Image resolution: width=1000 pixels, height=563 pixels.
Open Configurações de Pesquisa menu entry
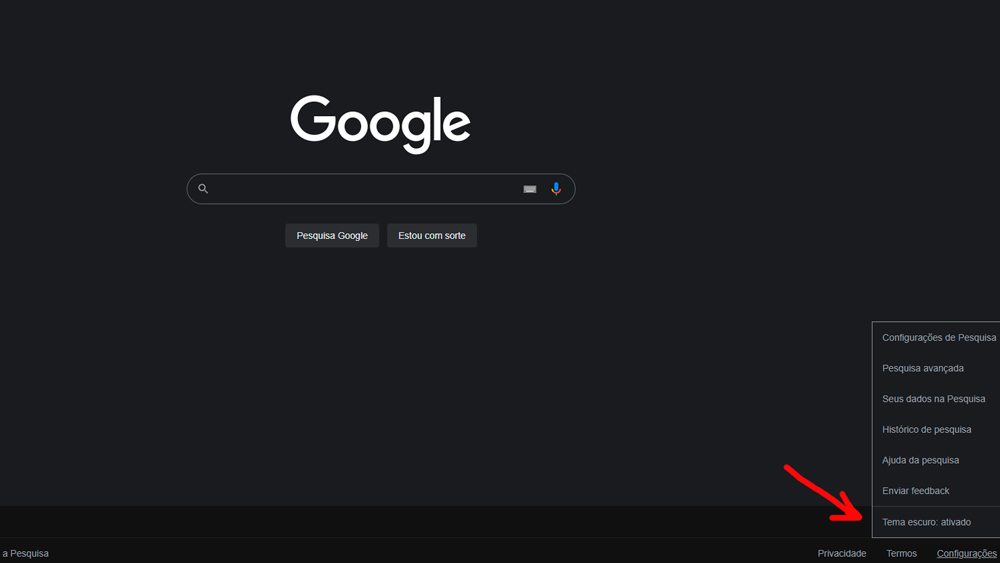coord(938,338)
